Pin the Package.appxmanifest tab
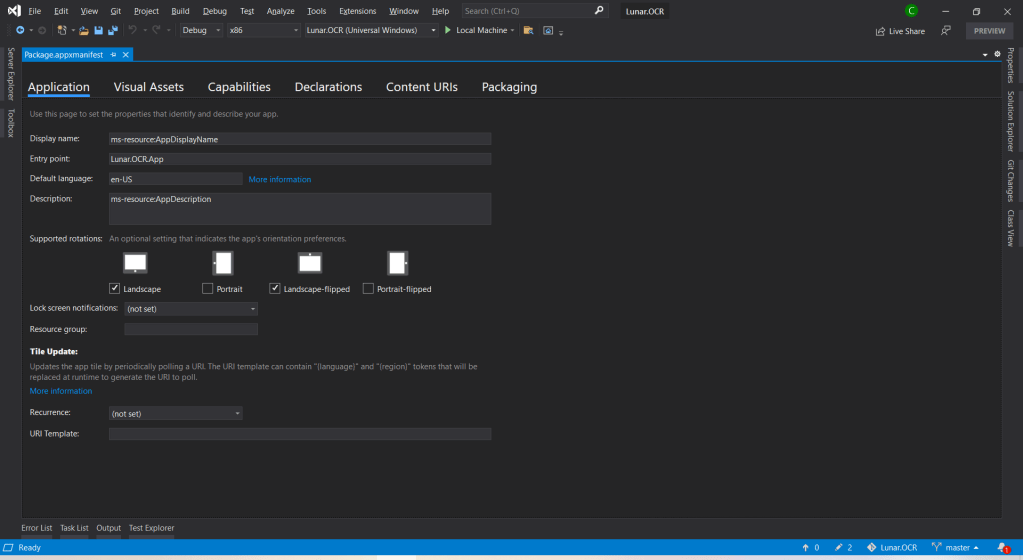 (114, 54)
